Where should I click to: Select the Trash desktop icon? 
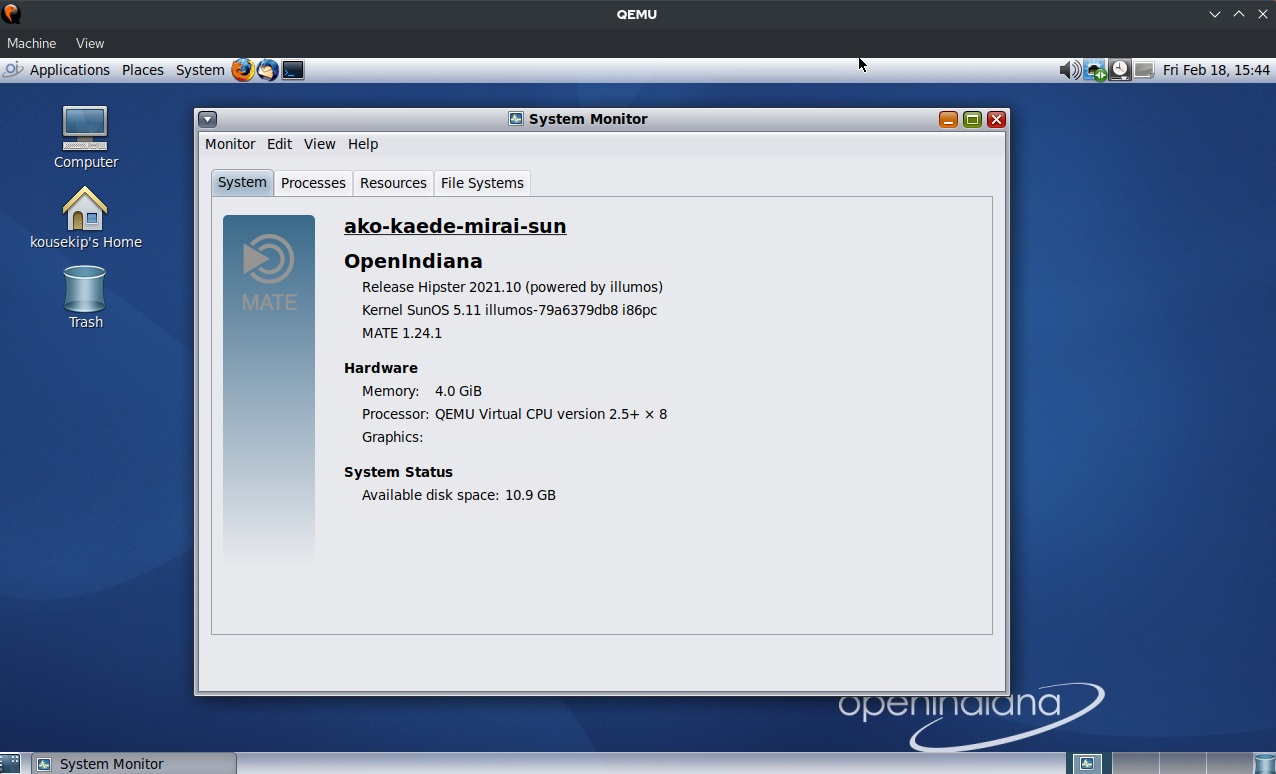(85, 297)
